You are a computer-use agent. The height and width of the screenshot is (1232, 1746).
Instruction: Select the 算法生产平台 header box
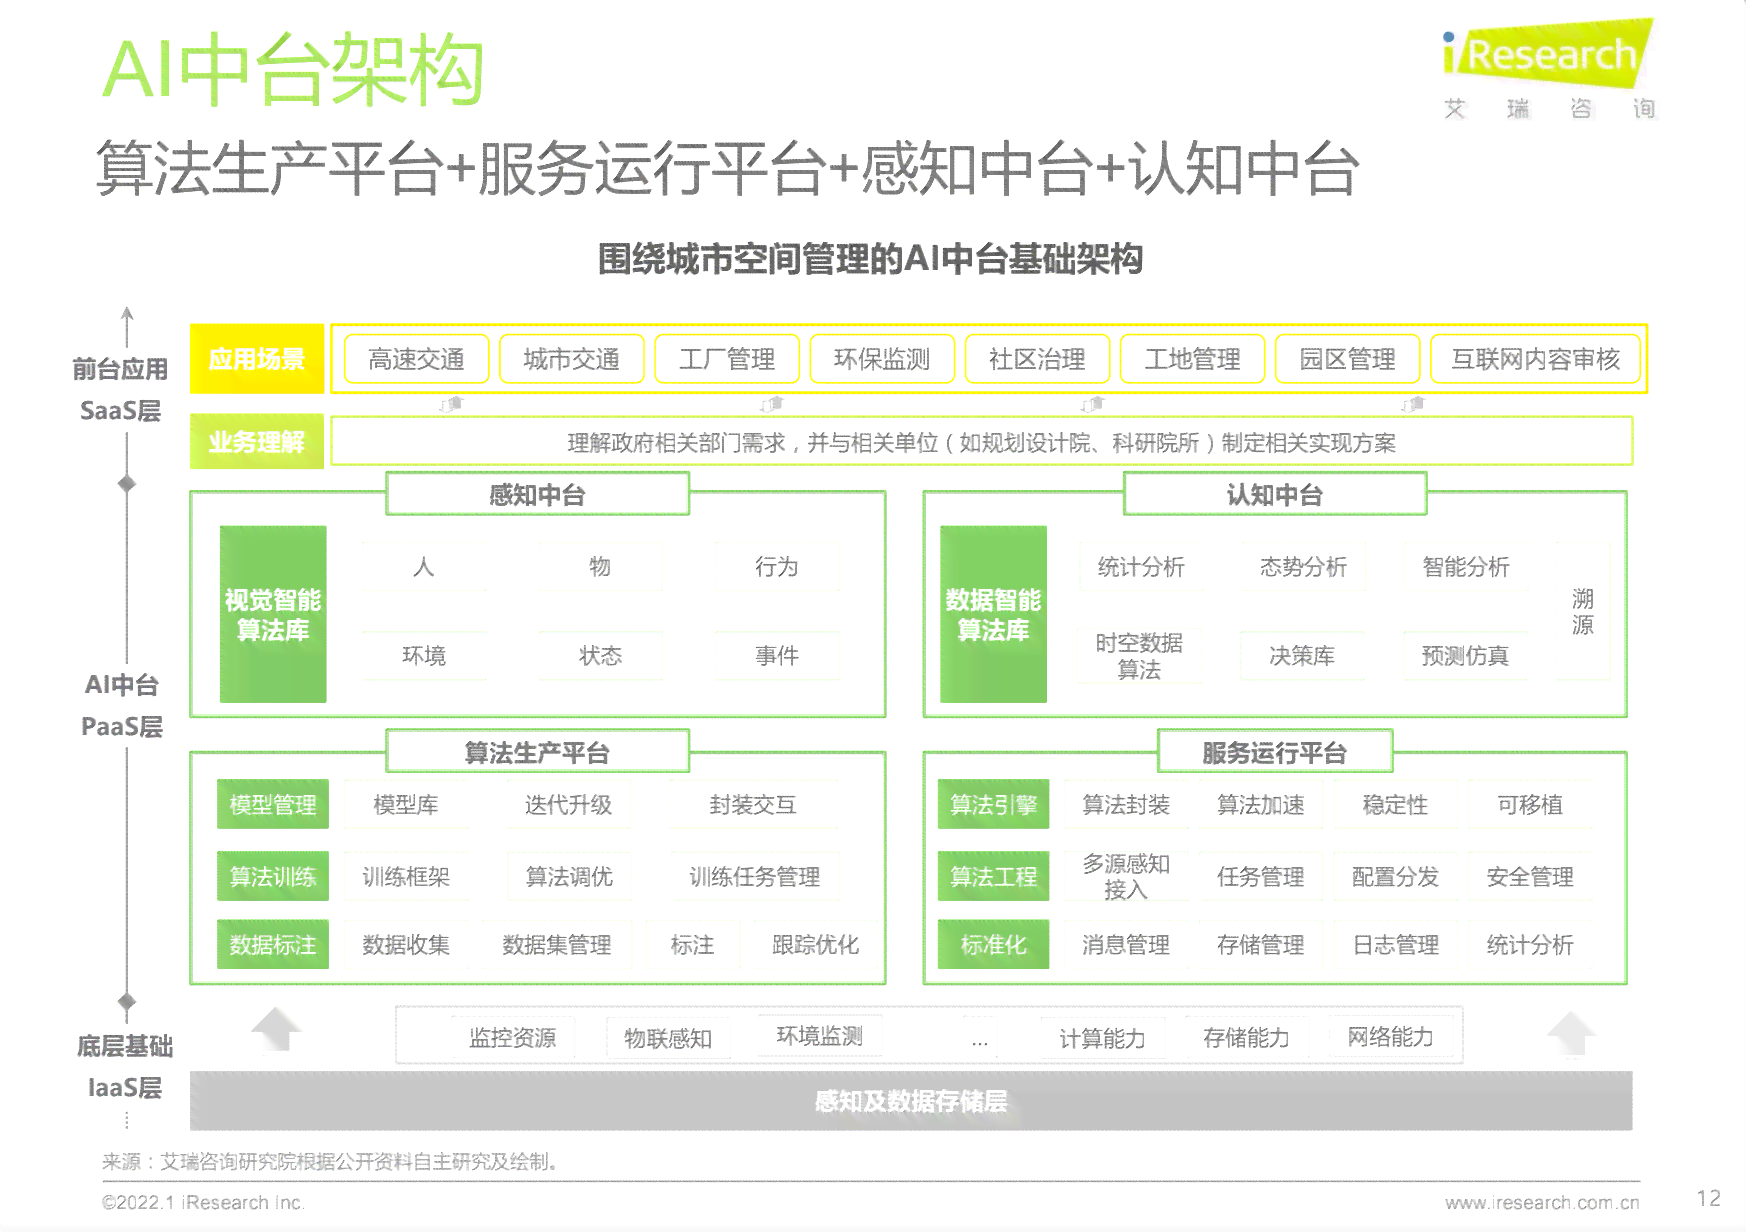coord(538,752)
